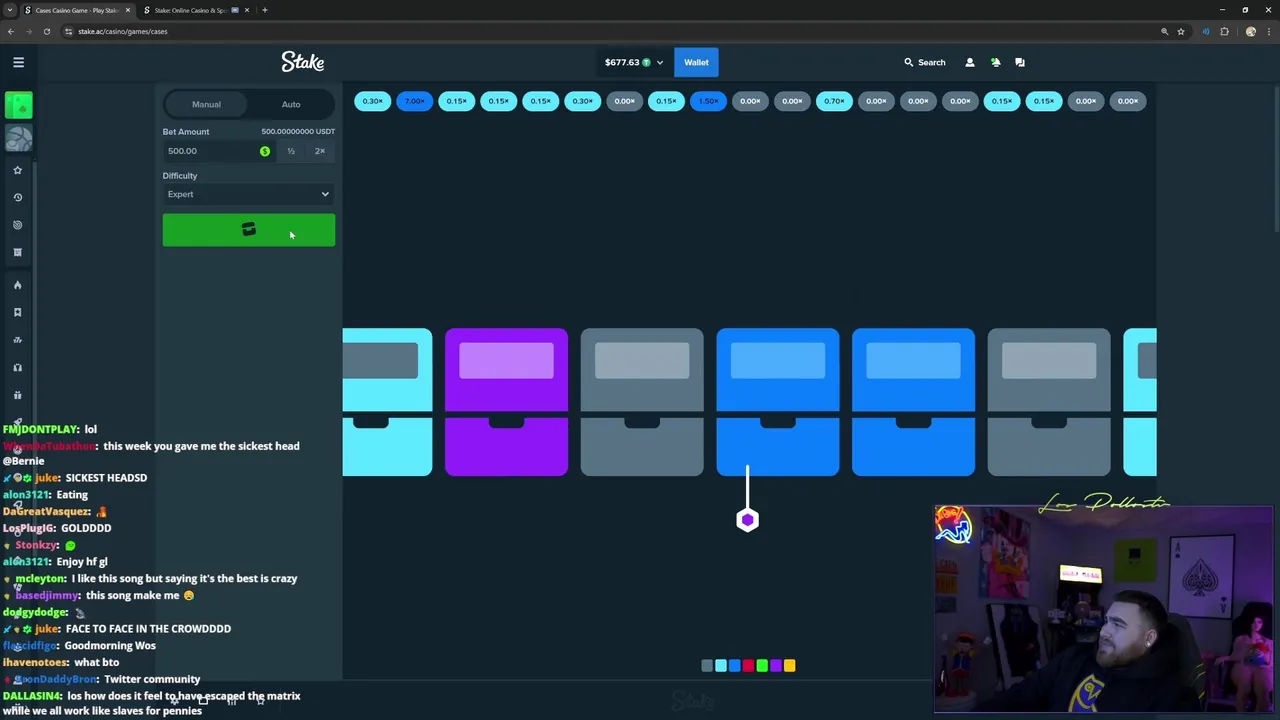Image resolution: width=1280 pixels, height=720 pixels.
Task: Open the notifications bell icon
Action: (x=995, y=62)
